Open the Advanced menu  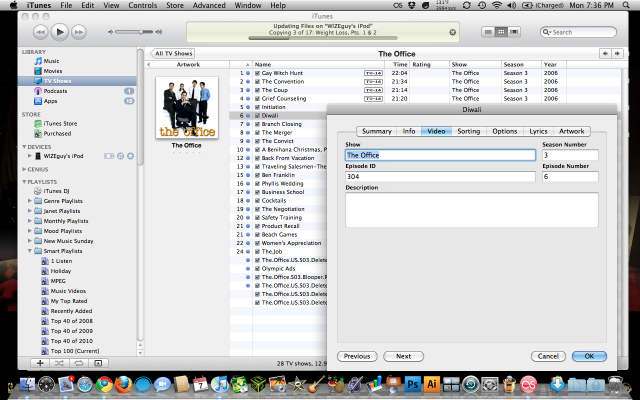(x=209, y=5)
